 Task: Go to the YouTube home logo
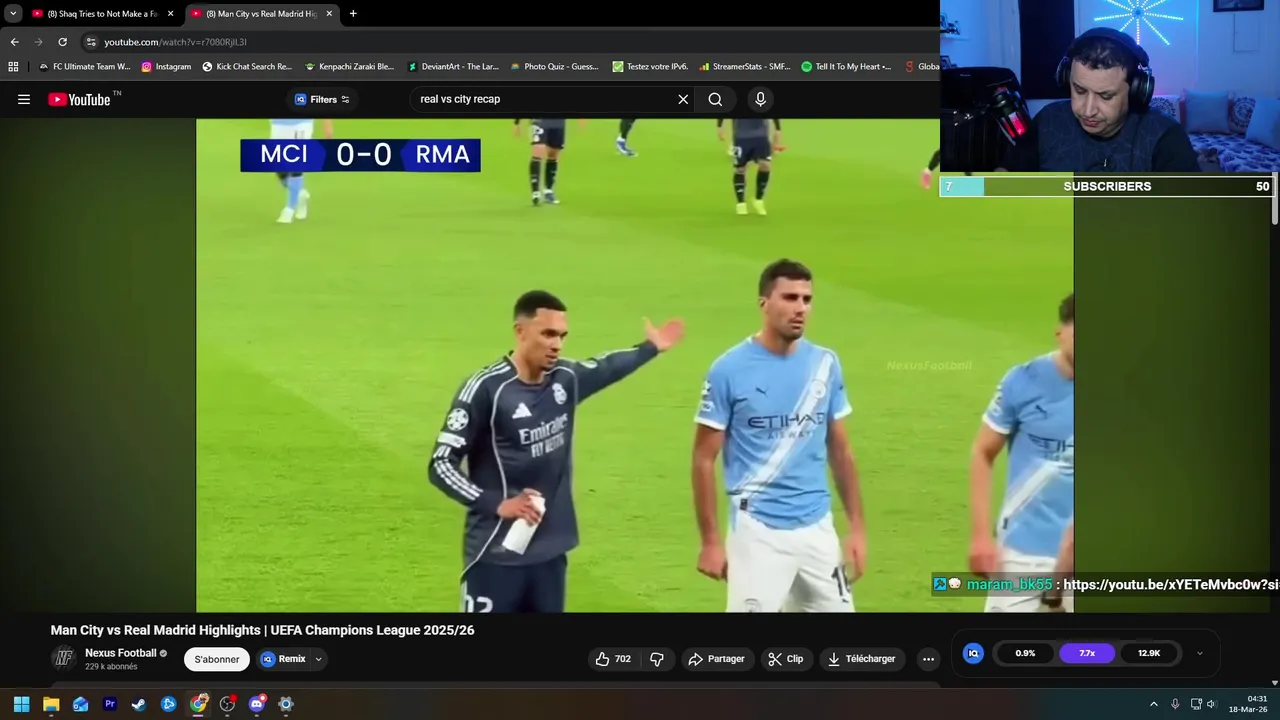[80, 99]
